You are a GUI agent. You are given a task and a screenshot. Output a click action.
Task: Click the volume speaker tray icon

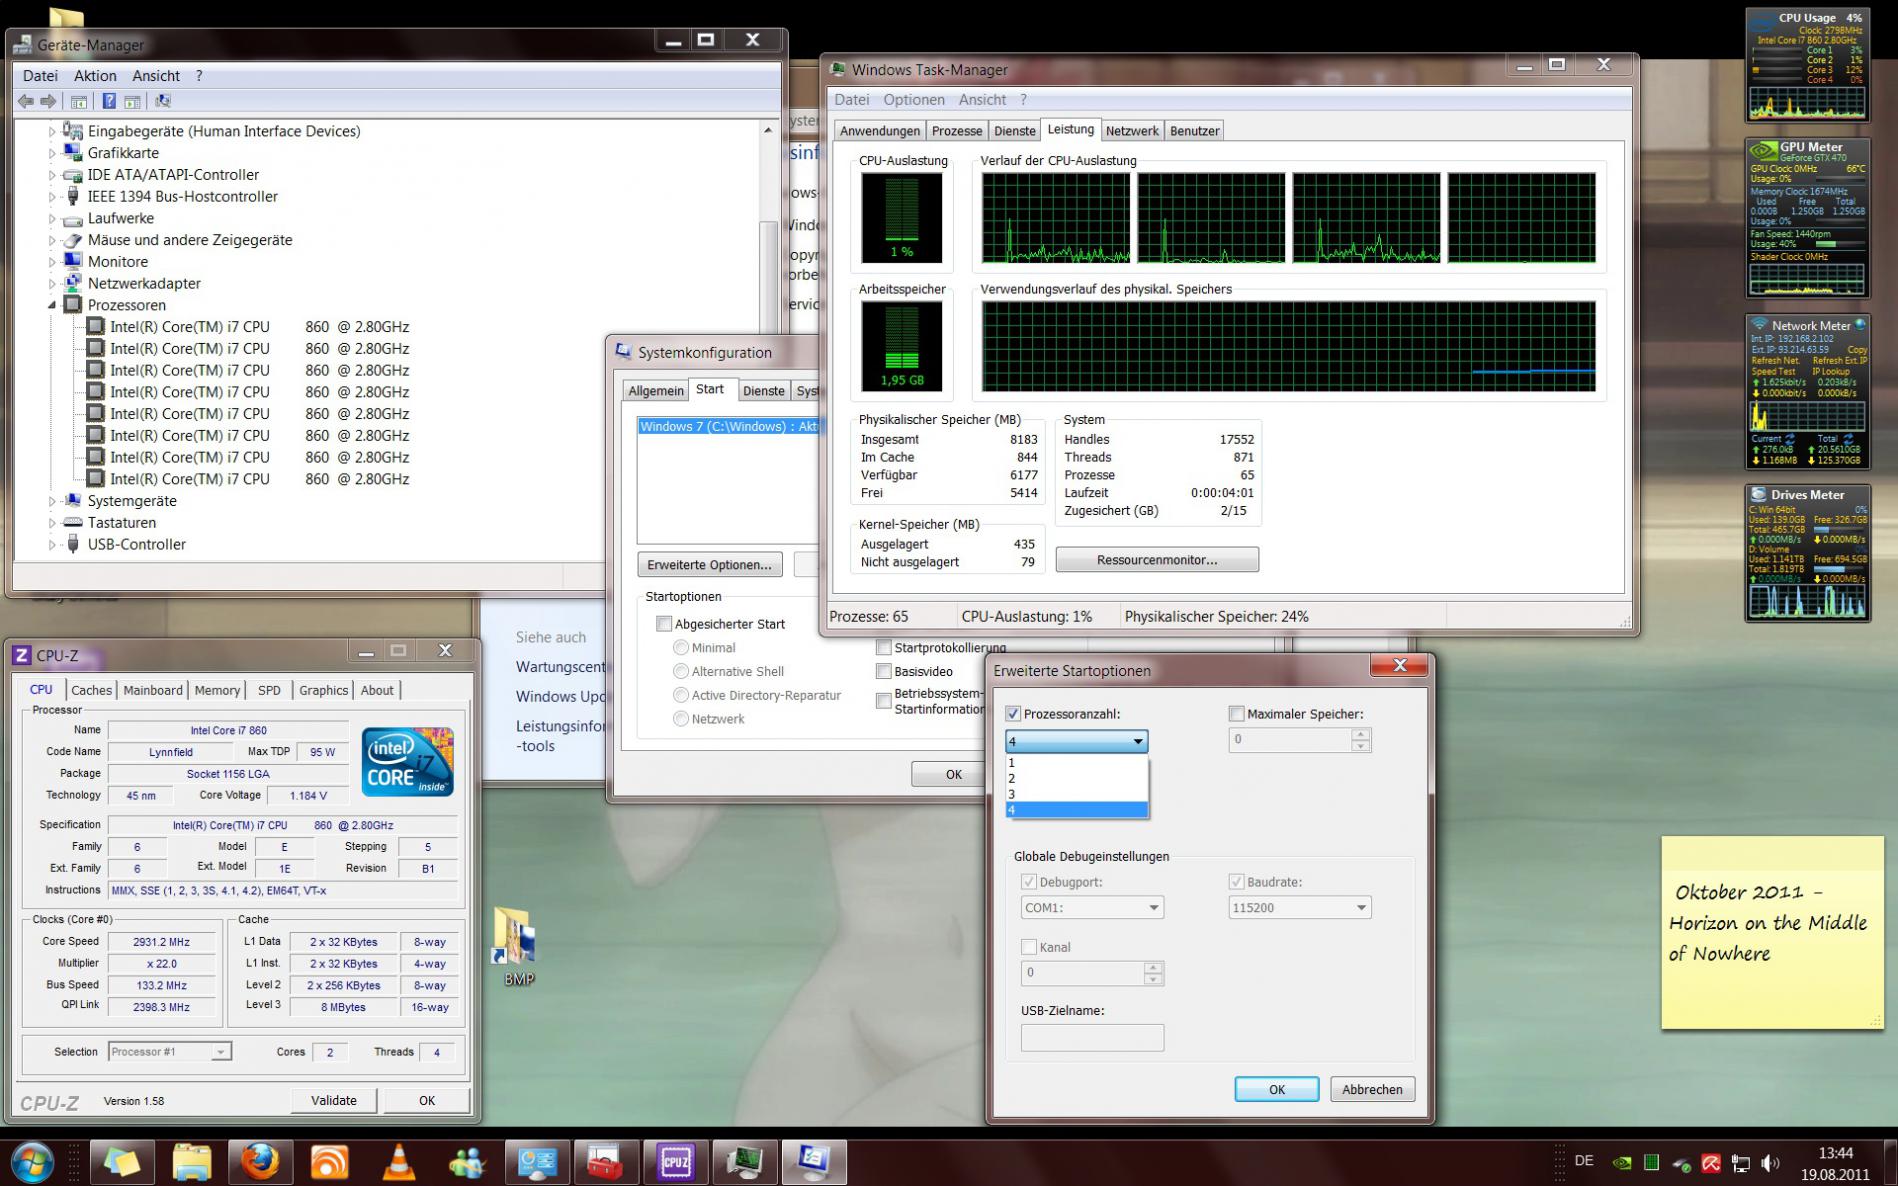pos(1770,1163)
